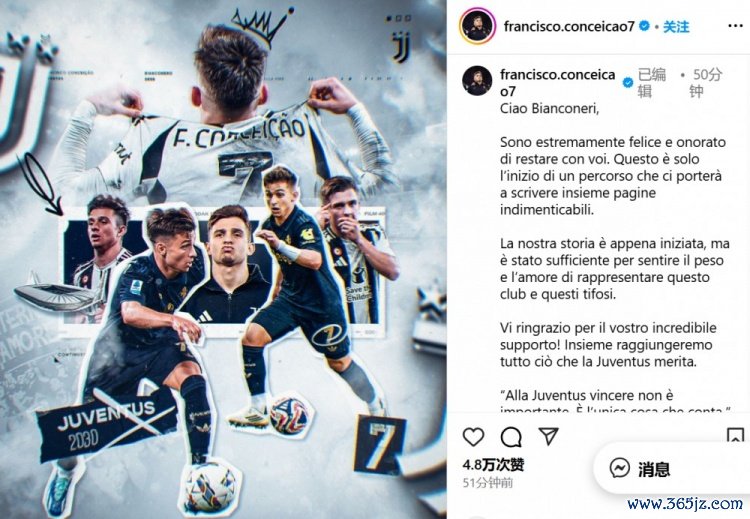Click the verified badge next to the header username
Screen dimensions: 750x519
[x=644, y=26]
